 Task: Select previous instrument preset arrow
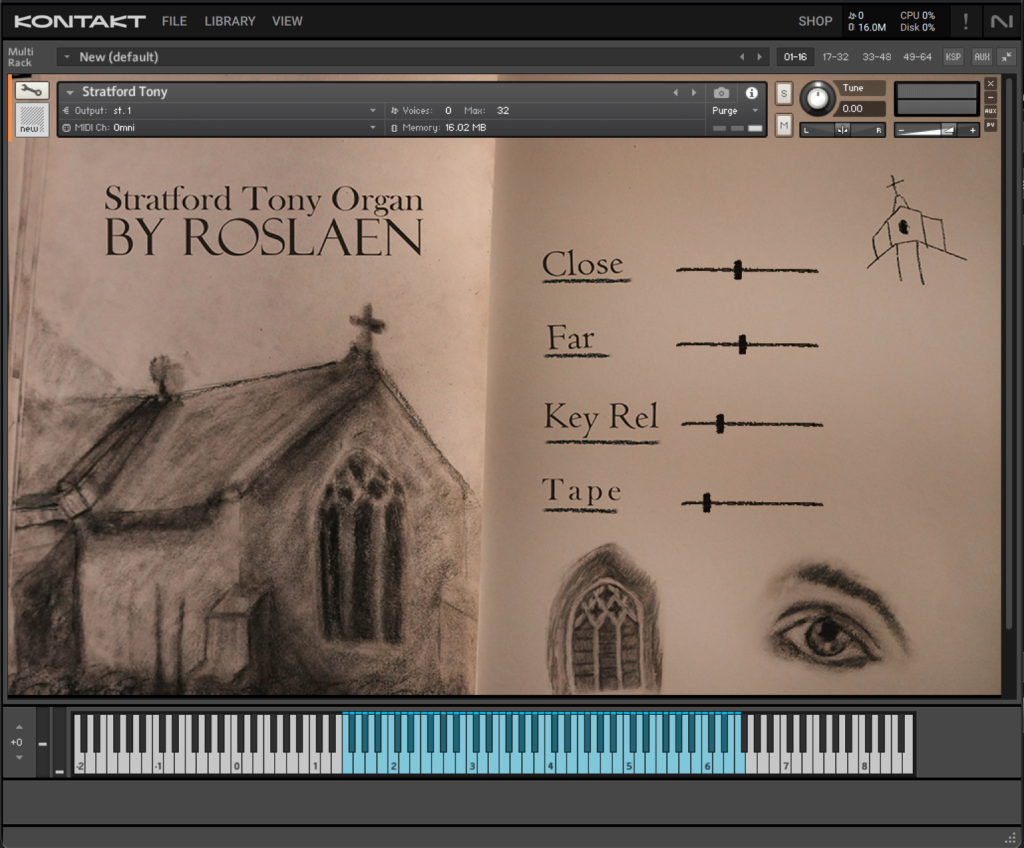pyautogui.click(x=675, y=93)
